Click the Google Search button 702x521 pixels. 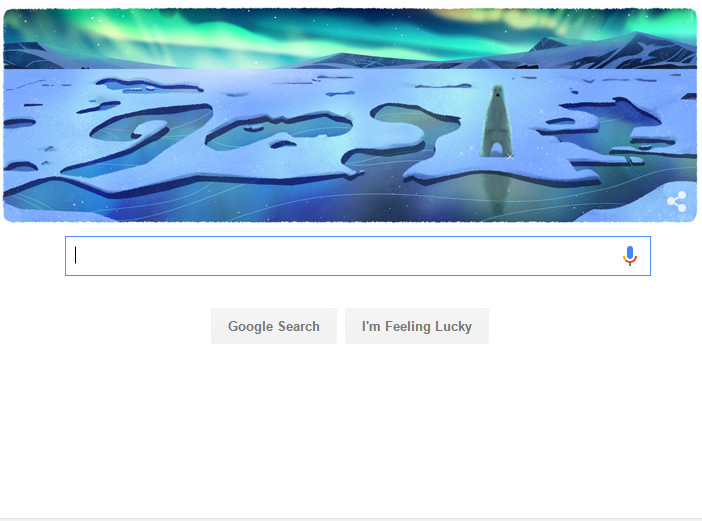point(274,326)
